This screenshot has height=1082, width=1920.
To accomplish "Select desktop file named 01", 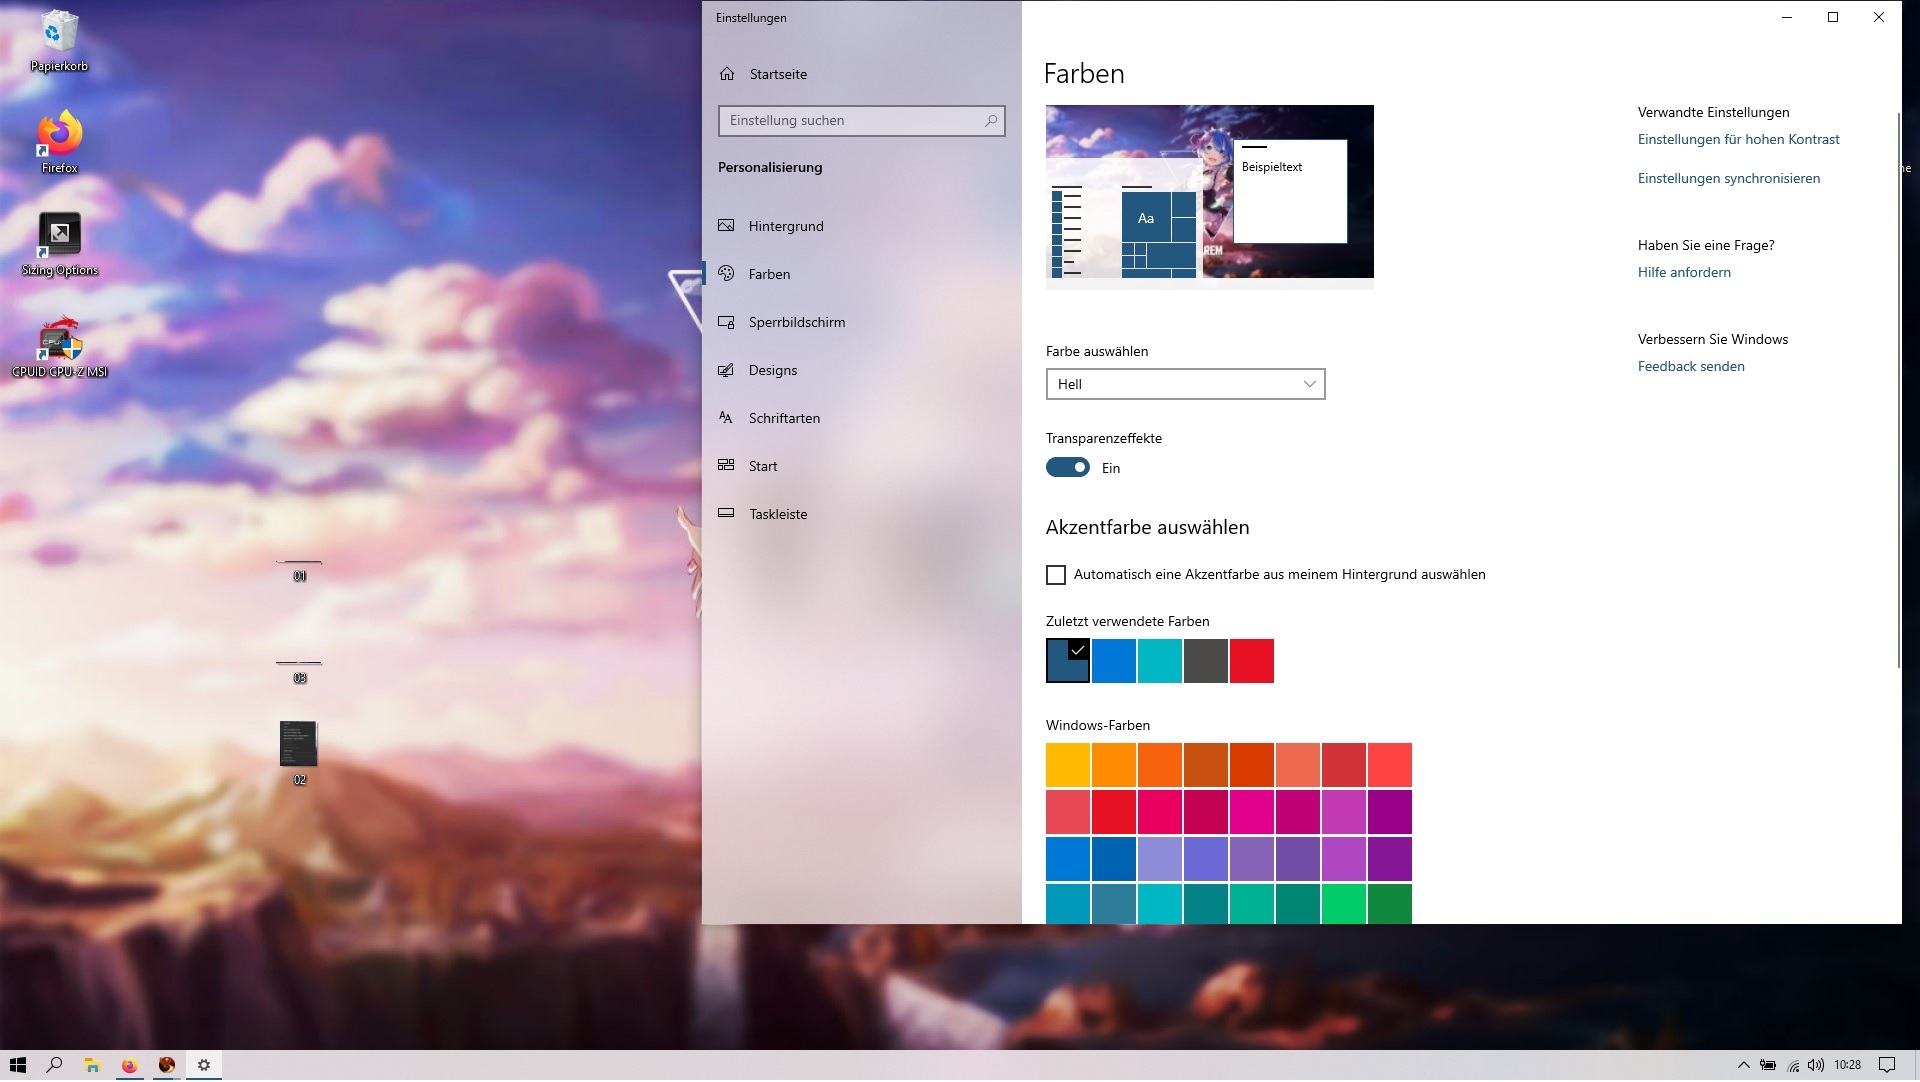I will point(299,571).
